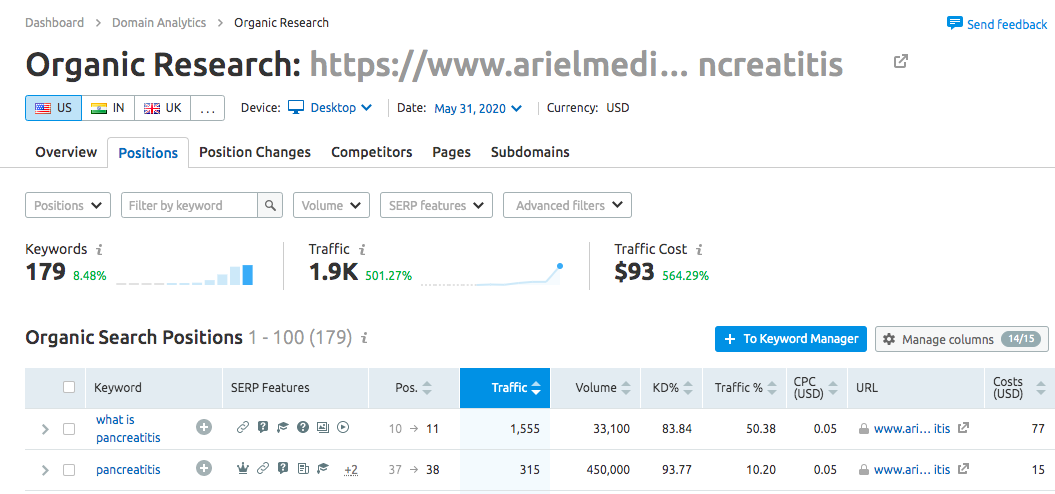
Task: Open the SERP features dropdown
Action: 436,206
